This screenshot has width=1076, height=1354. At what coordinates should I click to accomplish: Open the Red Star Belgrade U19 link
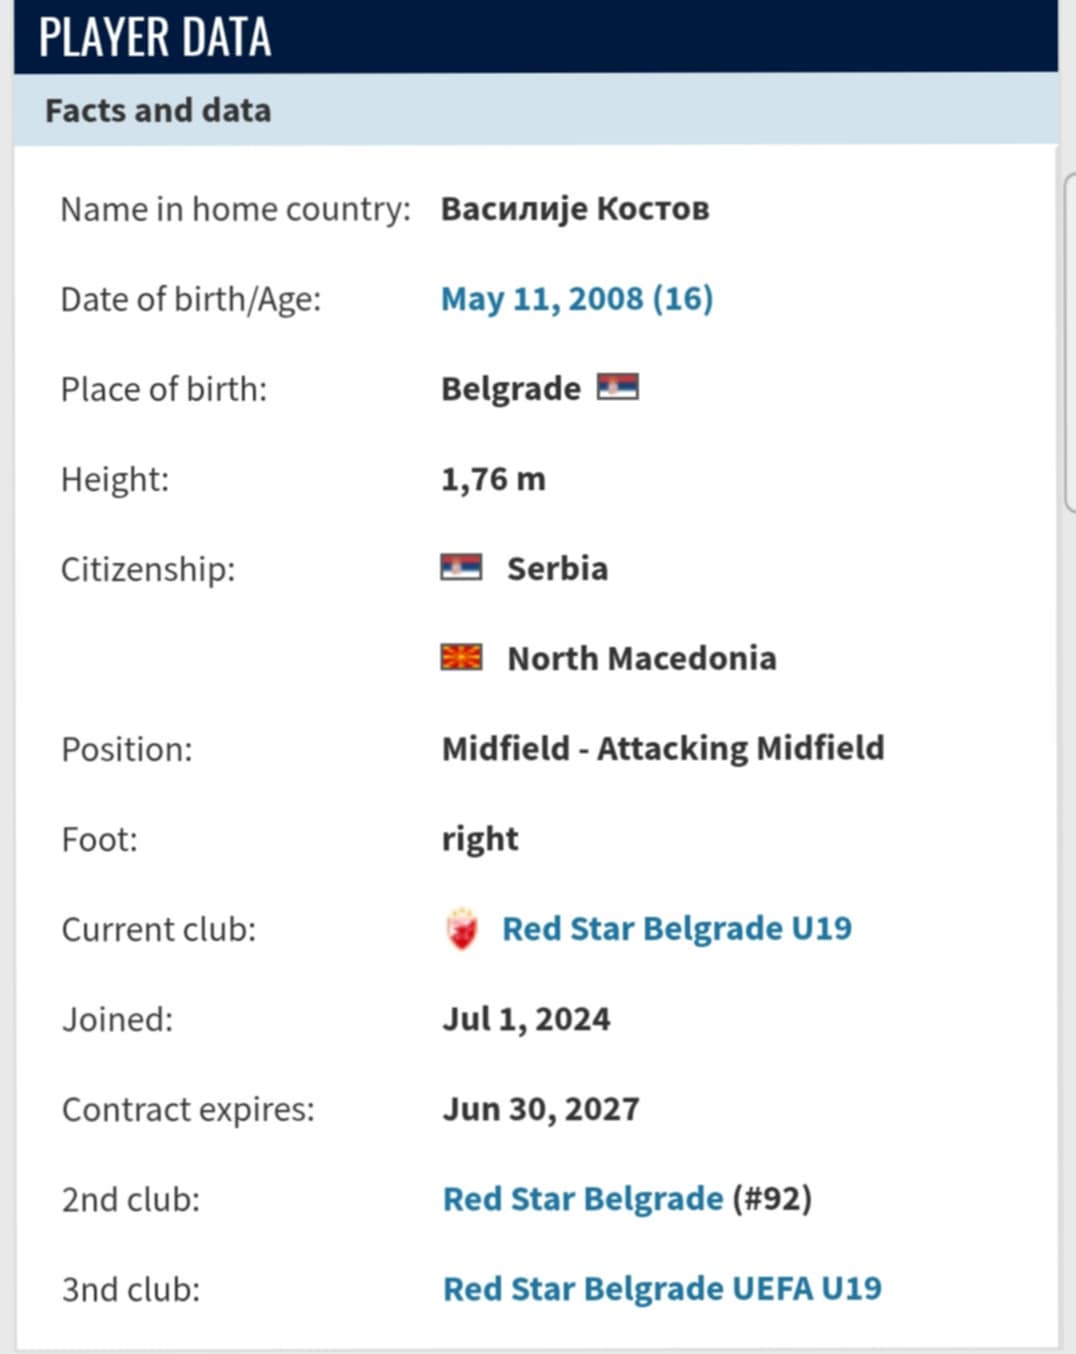(676, 929)
